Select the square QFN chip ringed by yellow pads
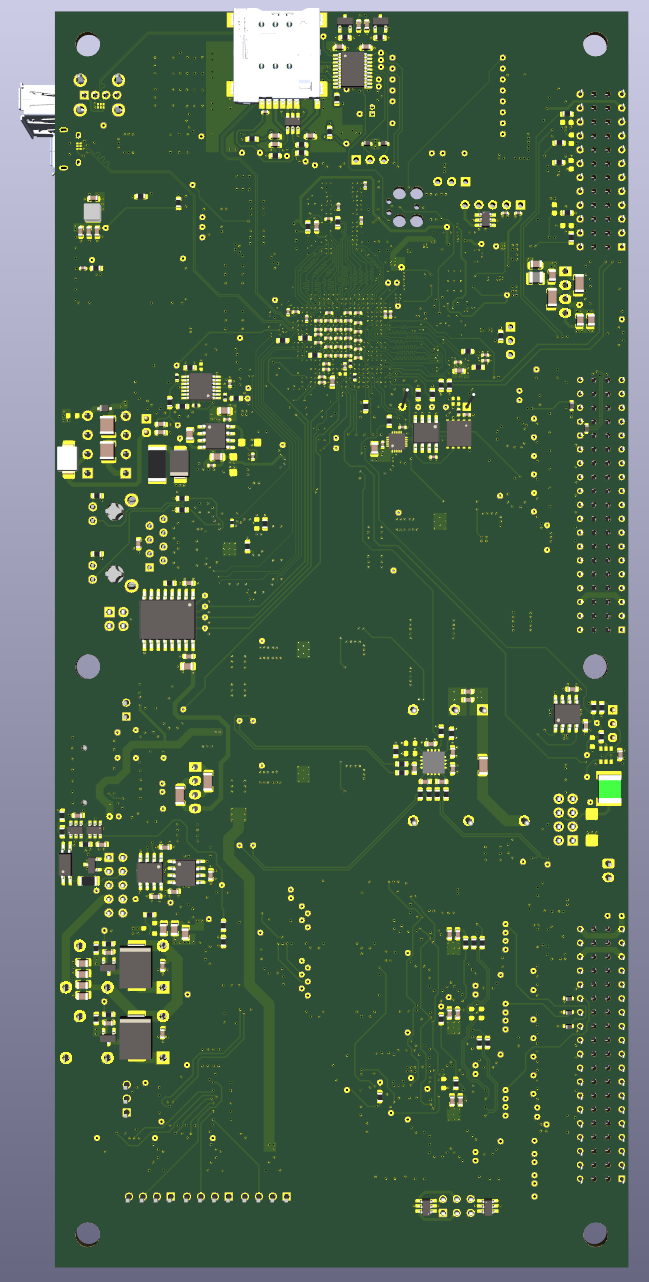The height and width of the screenshot is (1282, 649). [433, 762]
